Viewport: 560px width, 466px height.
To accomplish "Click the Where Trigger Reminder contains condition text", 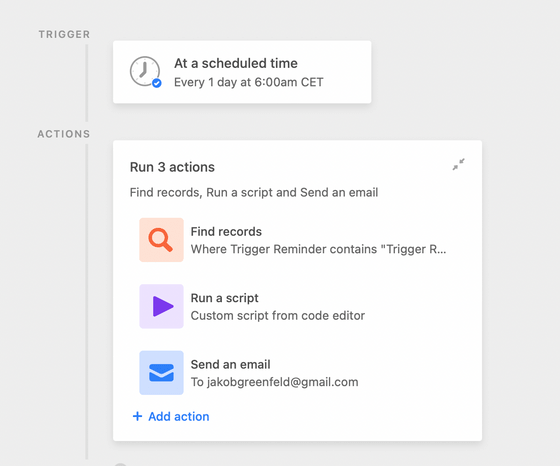I will pos(318,249).
